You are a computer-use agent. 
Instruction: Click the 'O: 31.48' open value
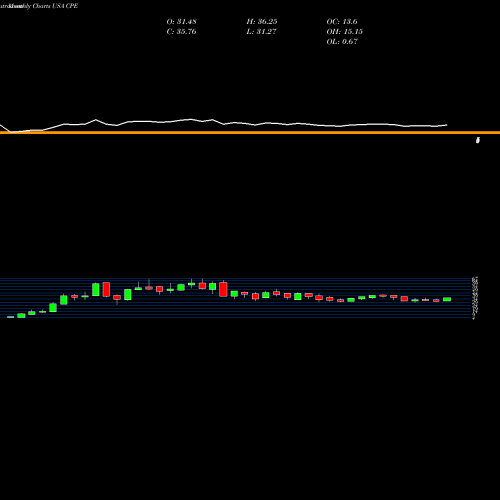point(181,22)
